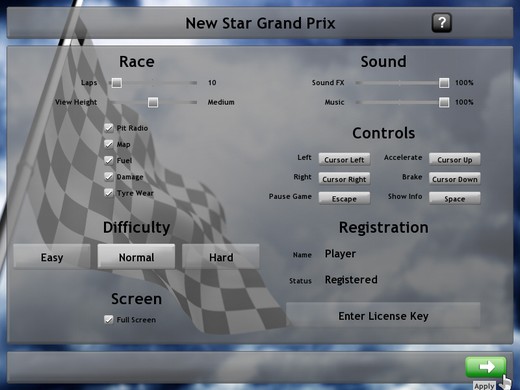Click the View Height slider handle
Viewport: 520px width, 390px height.
pyautogui.click(x=153, y=102)
